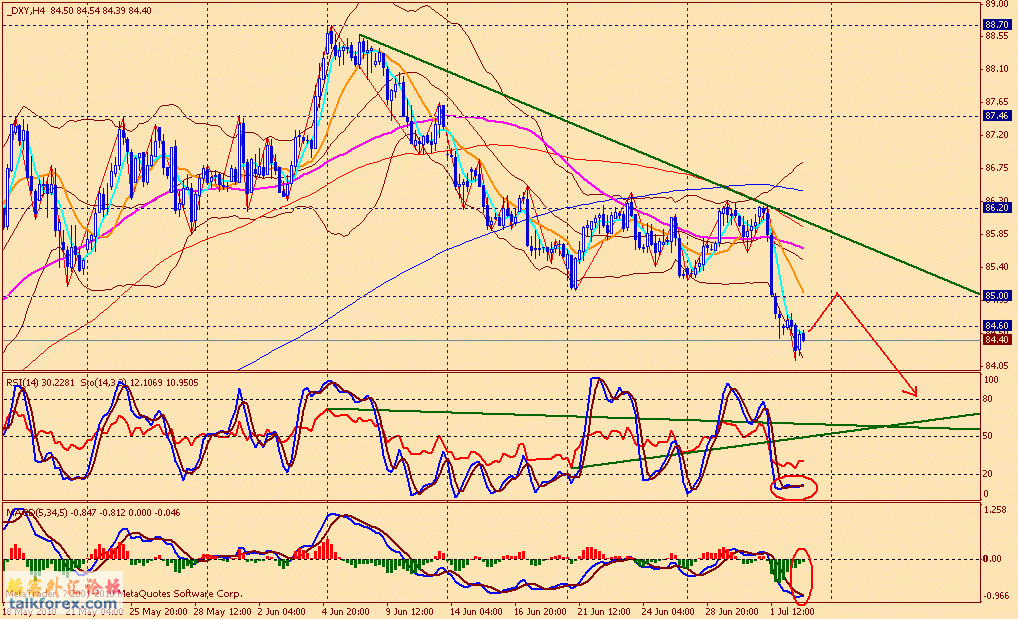Click the 87.20 price axis value
The width and height of the screenshot is (1018, 619).
997,134
